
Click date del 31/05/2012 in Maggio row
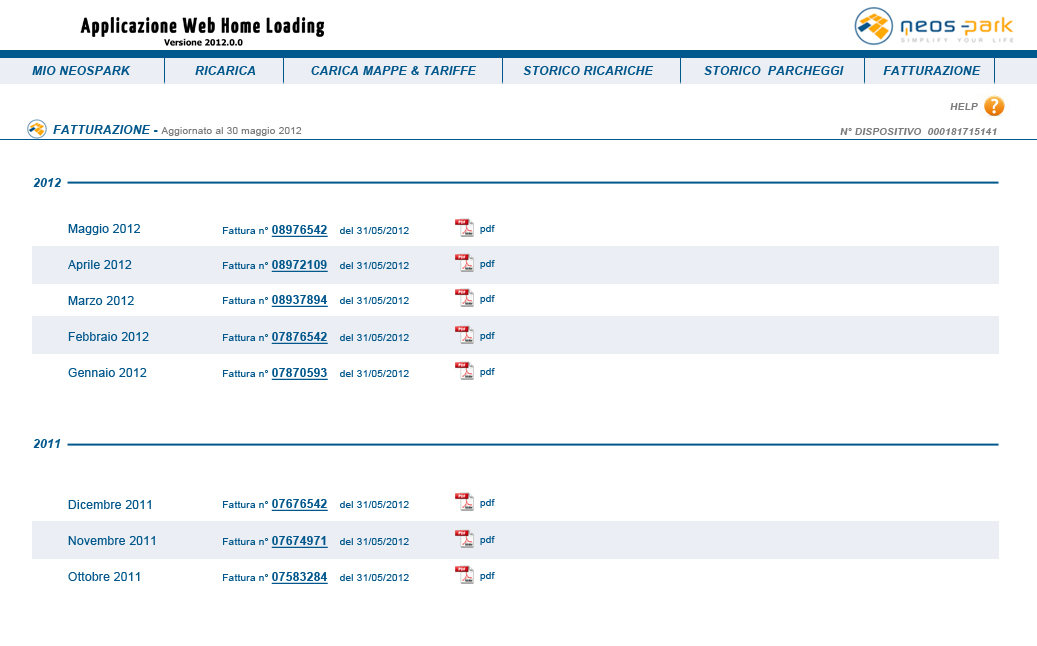click(374, 231)
